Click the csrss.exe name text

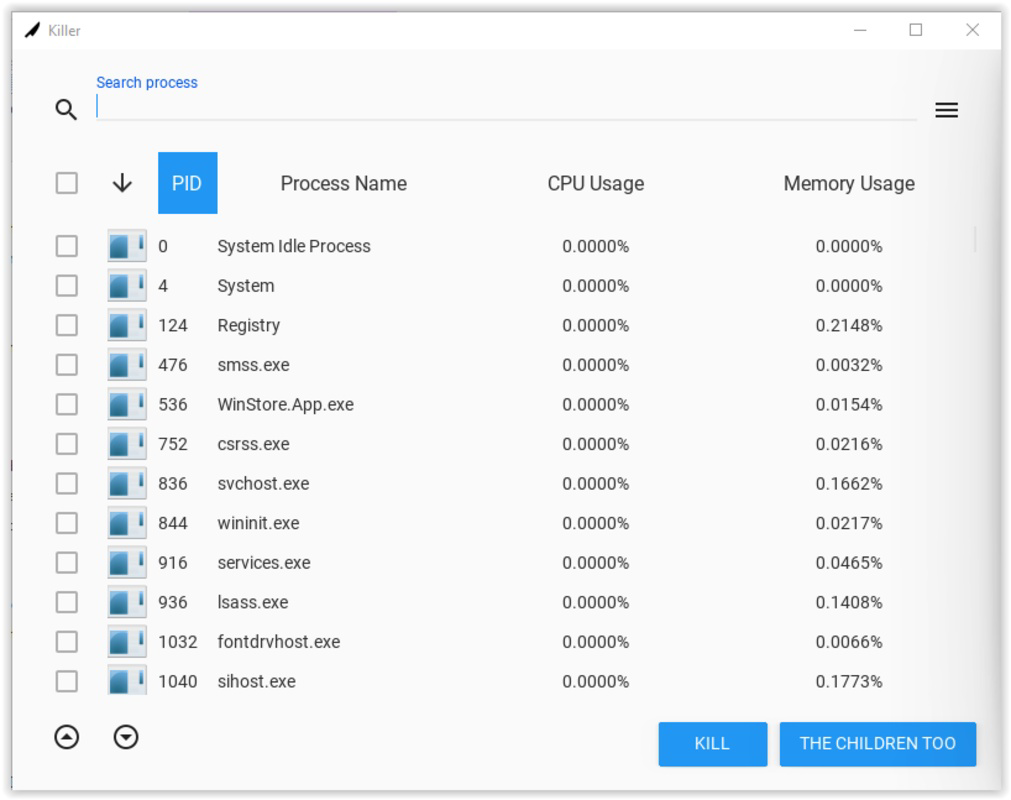click(253, 444)
